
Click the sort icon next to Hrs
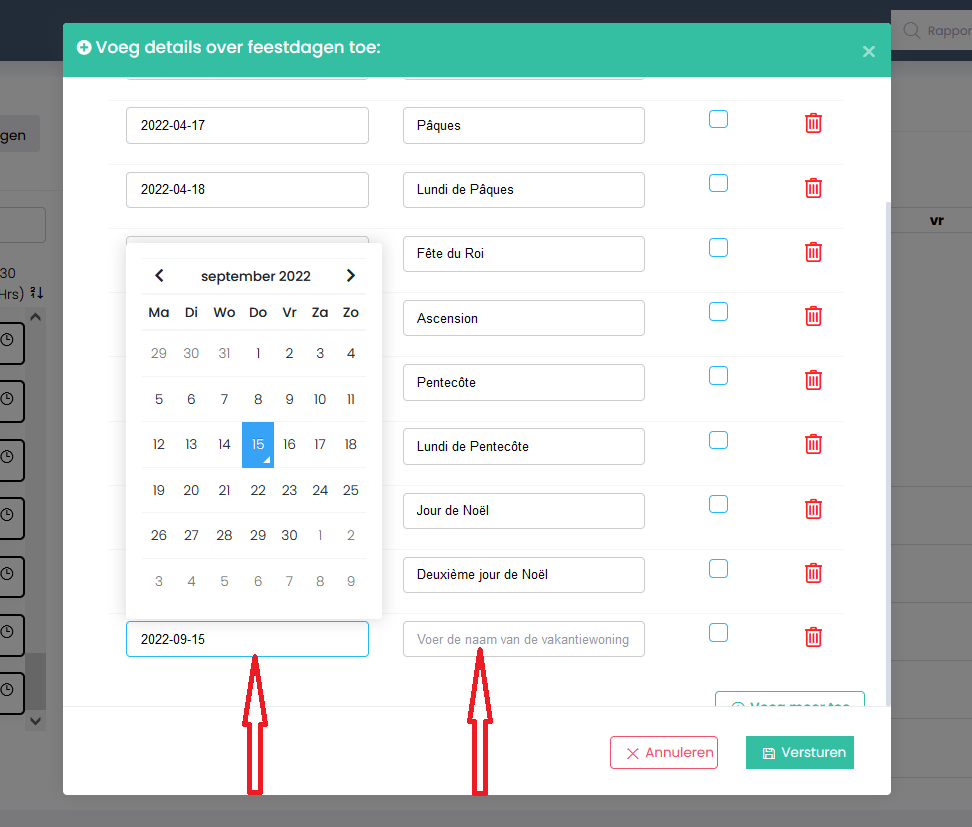pos(37,293)
